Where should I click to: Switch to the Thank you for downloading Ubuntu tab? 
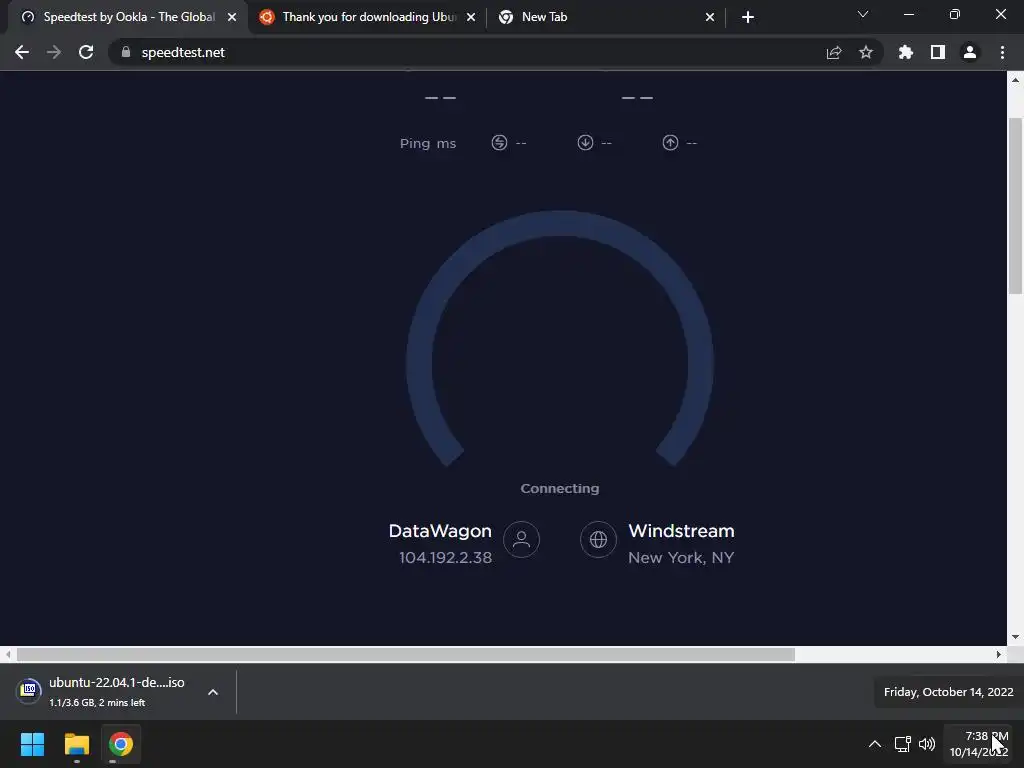point(369,17)
